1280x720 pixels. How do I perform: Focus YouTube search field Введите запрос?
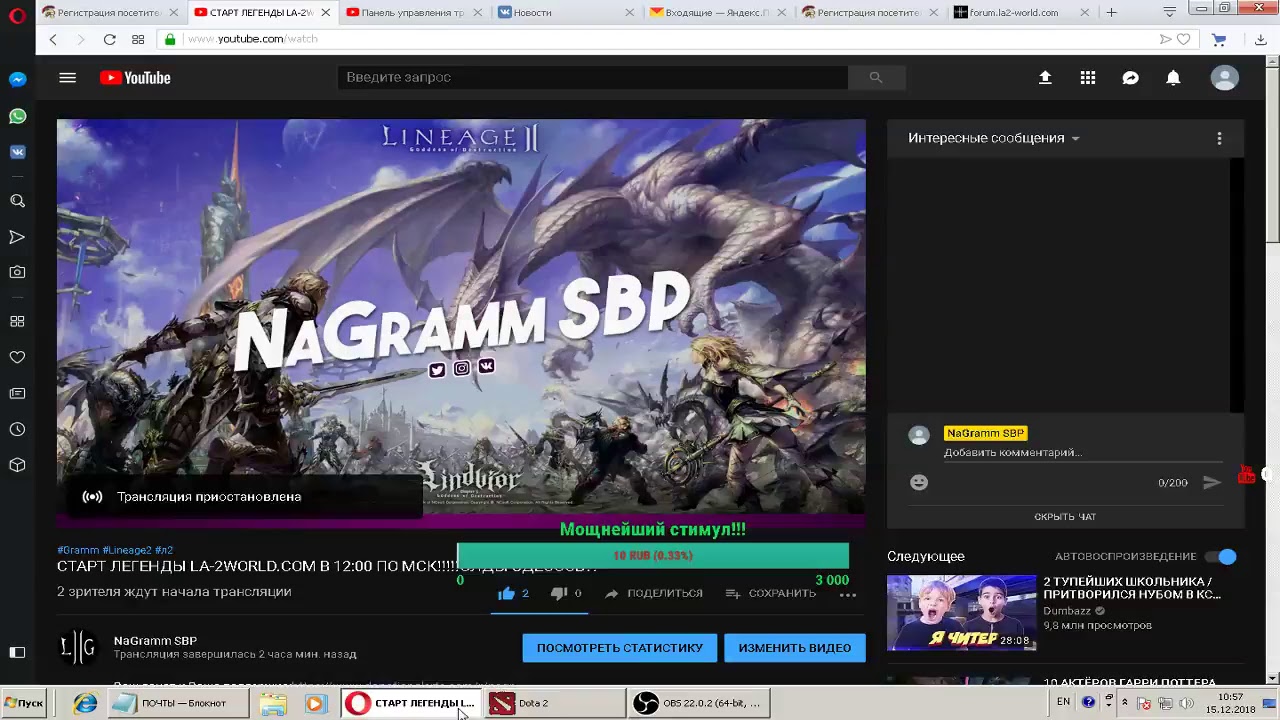point(593,77)
